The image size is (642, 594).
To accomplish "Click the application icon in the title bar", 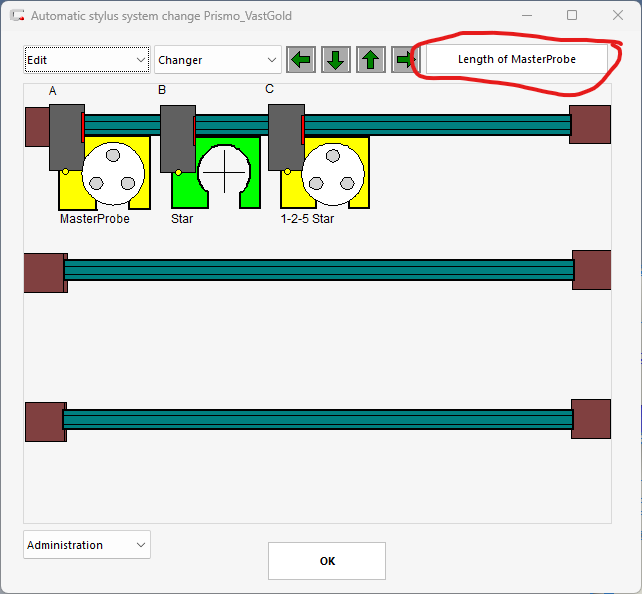I will pyautogui.click(x=17, y=16).
